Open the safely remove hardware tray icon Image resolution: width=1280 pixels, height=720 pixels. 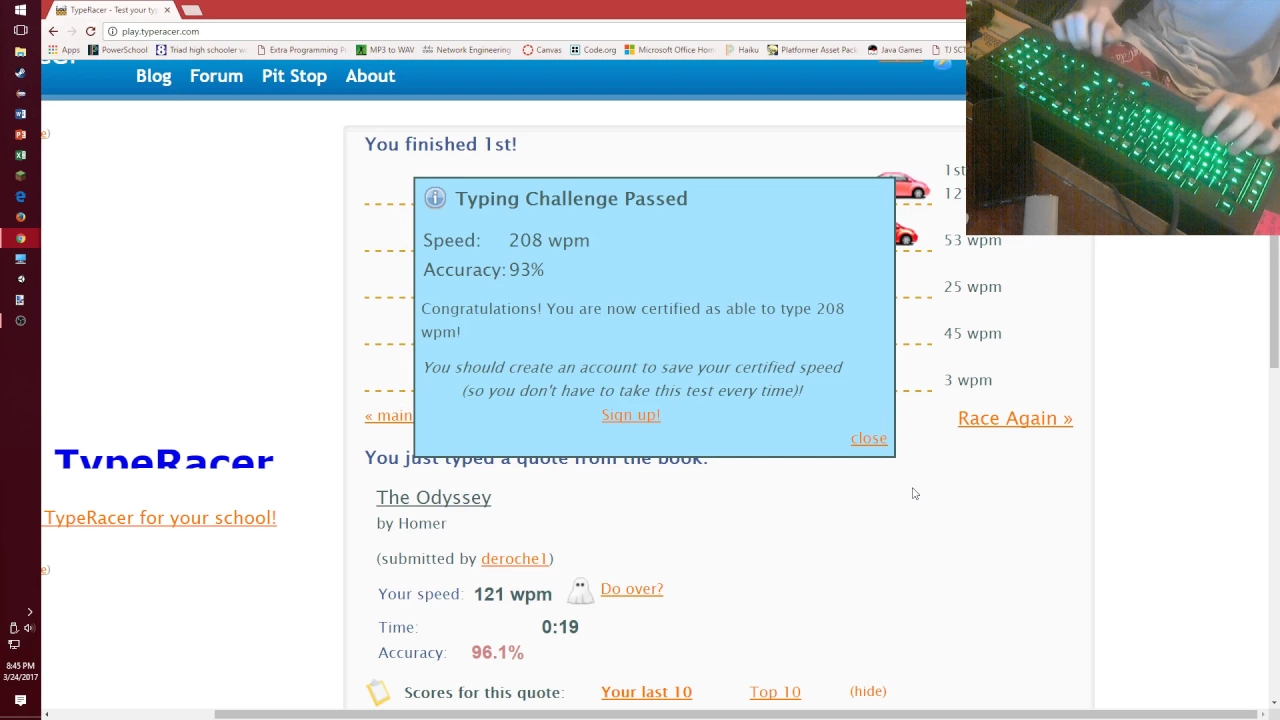[x=13, y=628]
